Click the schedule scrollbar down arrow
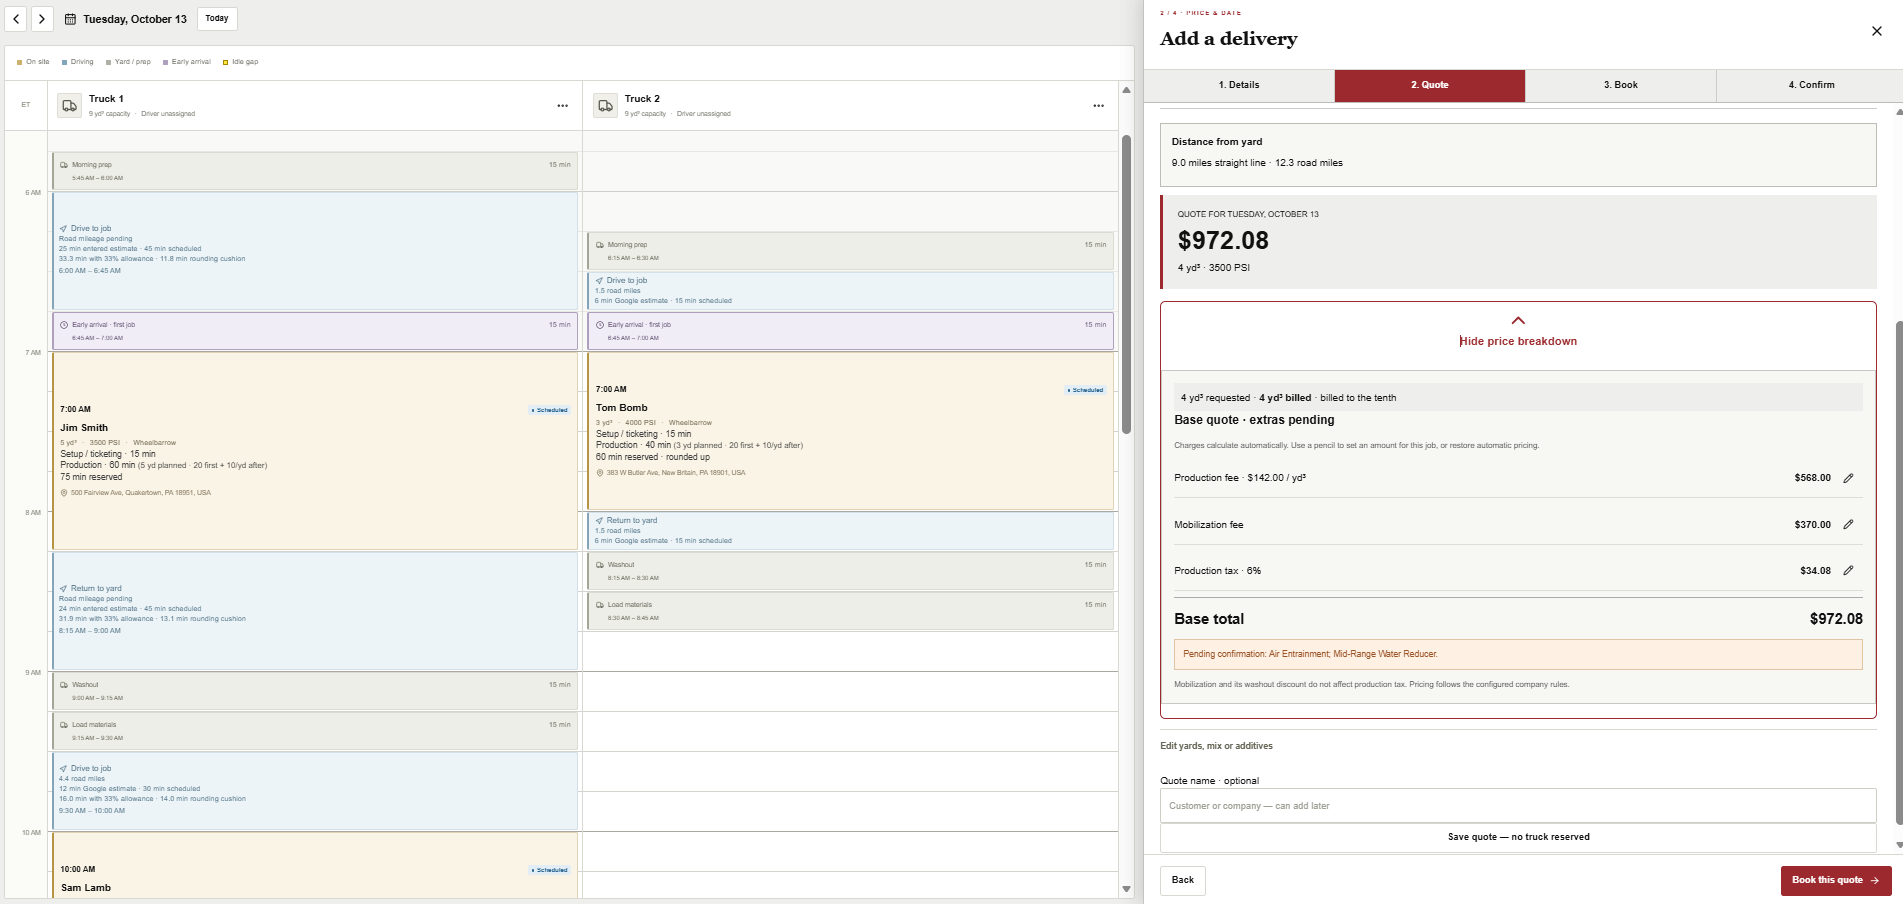Image resolution: width=1903 pixels, height=904 pixels. (x=1126, y=889)
